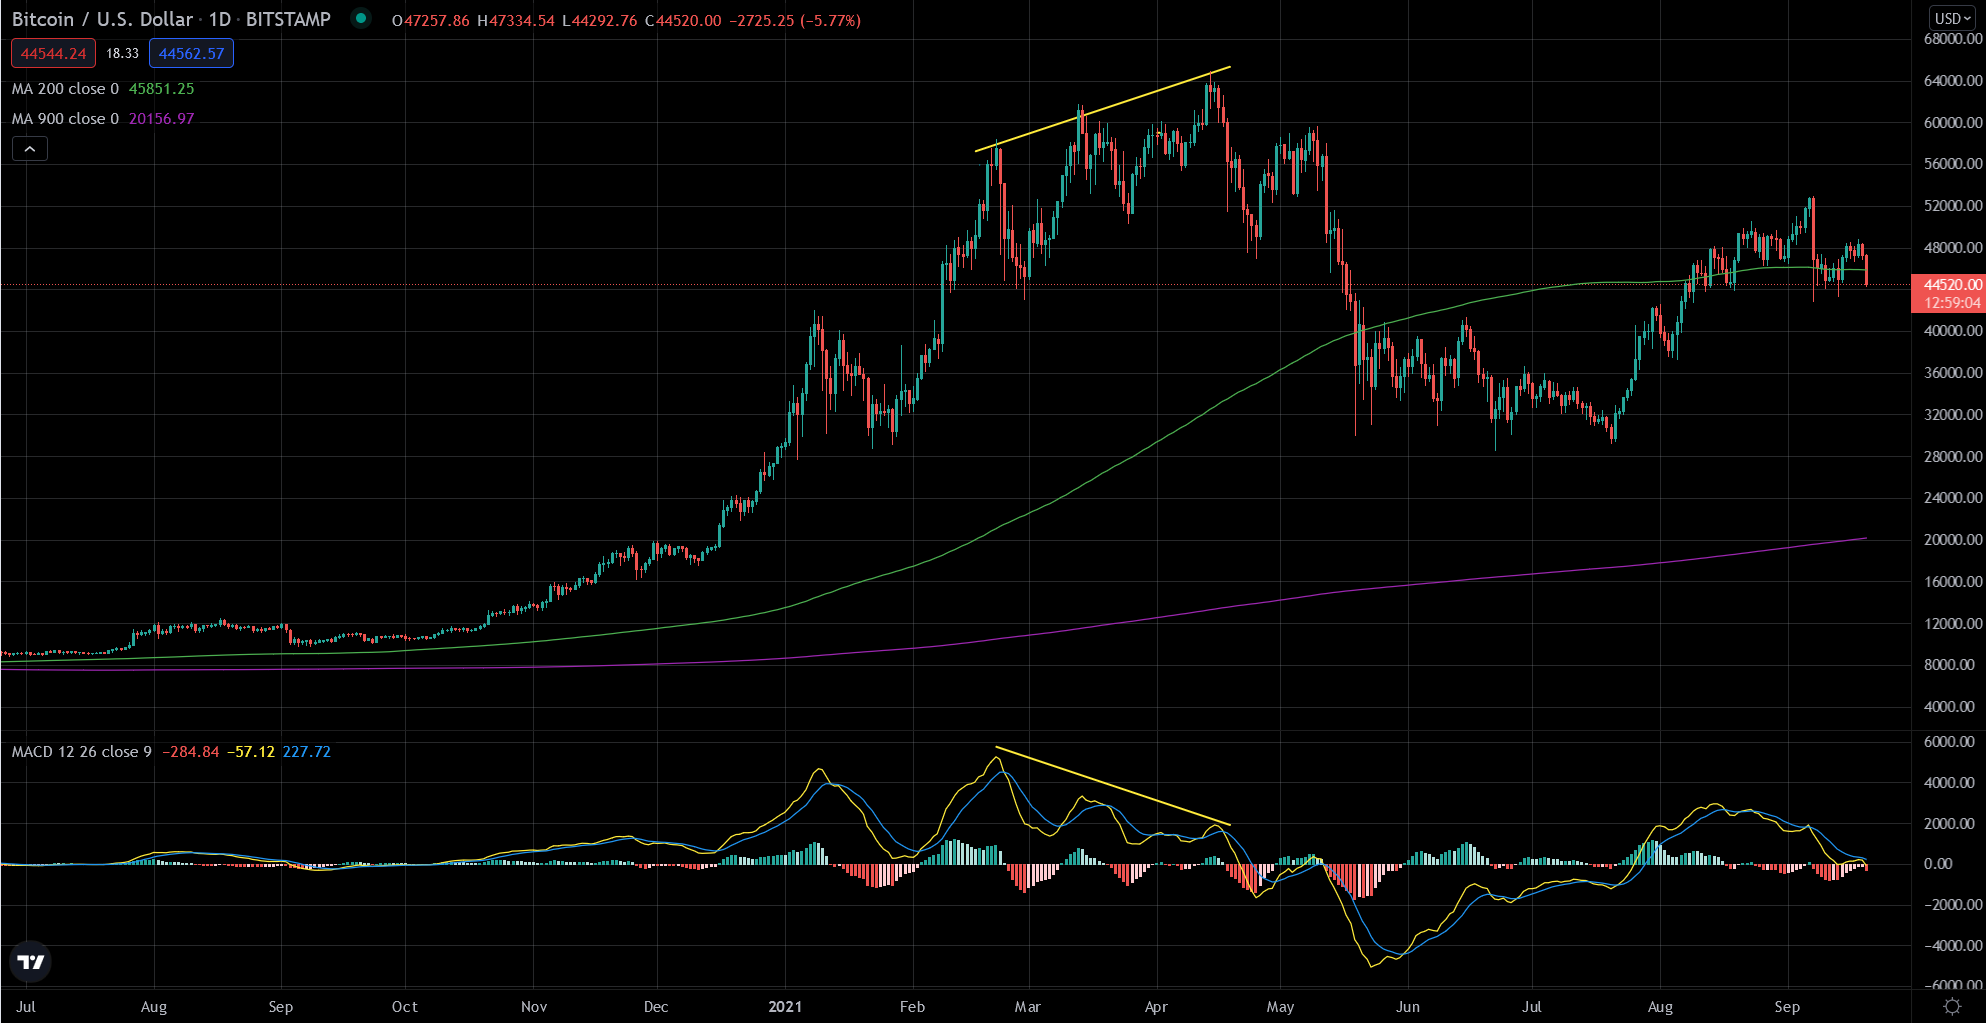Click the Sep label at right of time axis
This screenshot has width=1986, height=1023.
pos(1787,1006)
